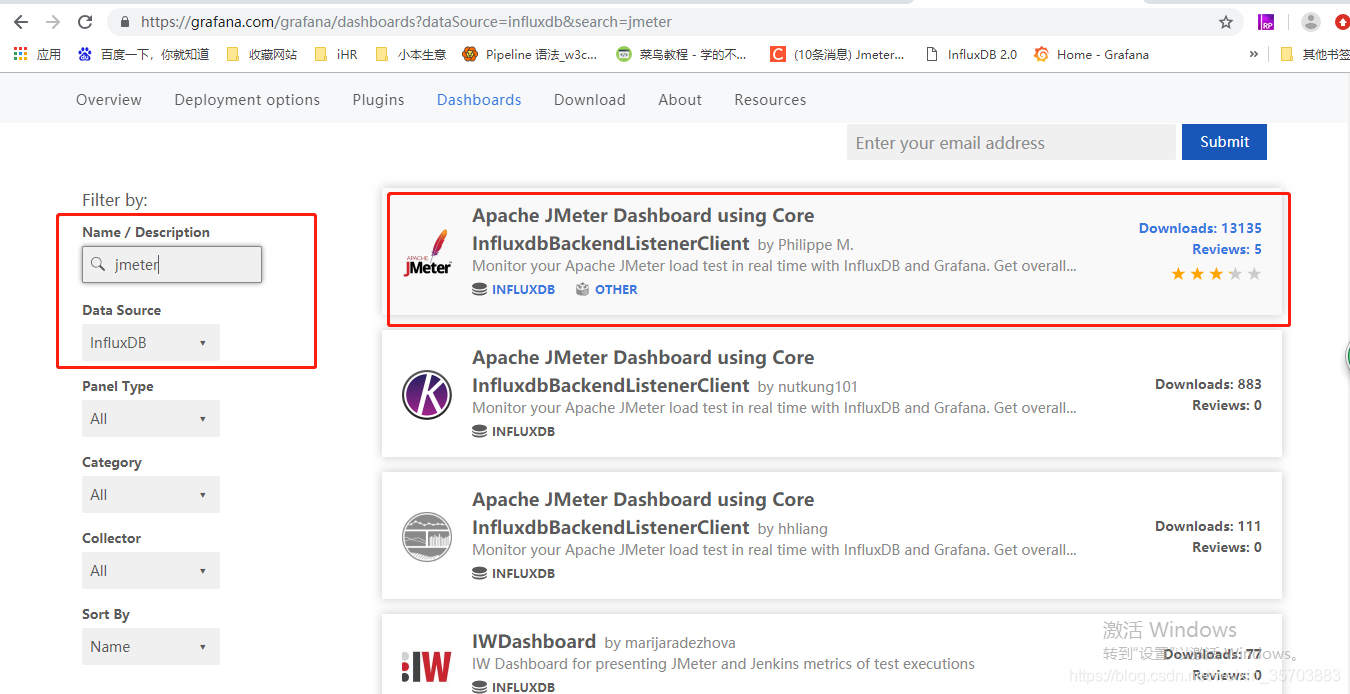Open the 应用 apps grid icon
The height and width of the screenshot is (694, 1350).
point(21,54)
